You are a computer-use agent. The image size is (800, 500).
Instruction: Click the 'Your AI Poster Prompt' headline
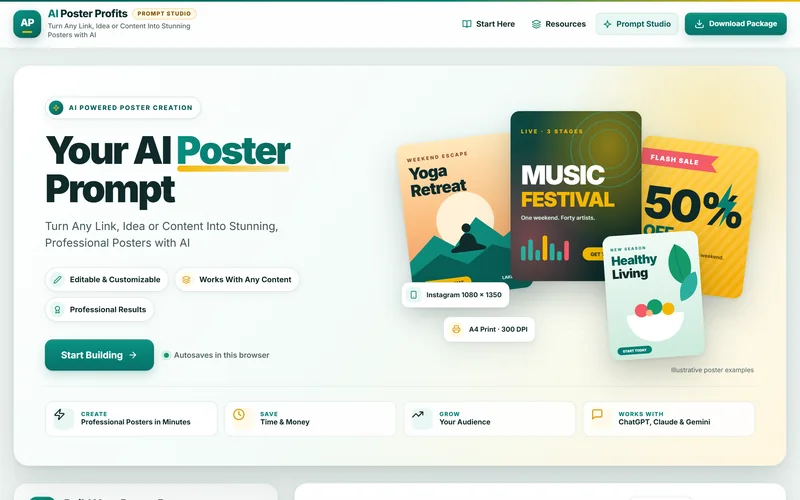coord(168,170)
